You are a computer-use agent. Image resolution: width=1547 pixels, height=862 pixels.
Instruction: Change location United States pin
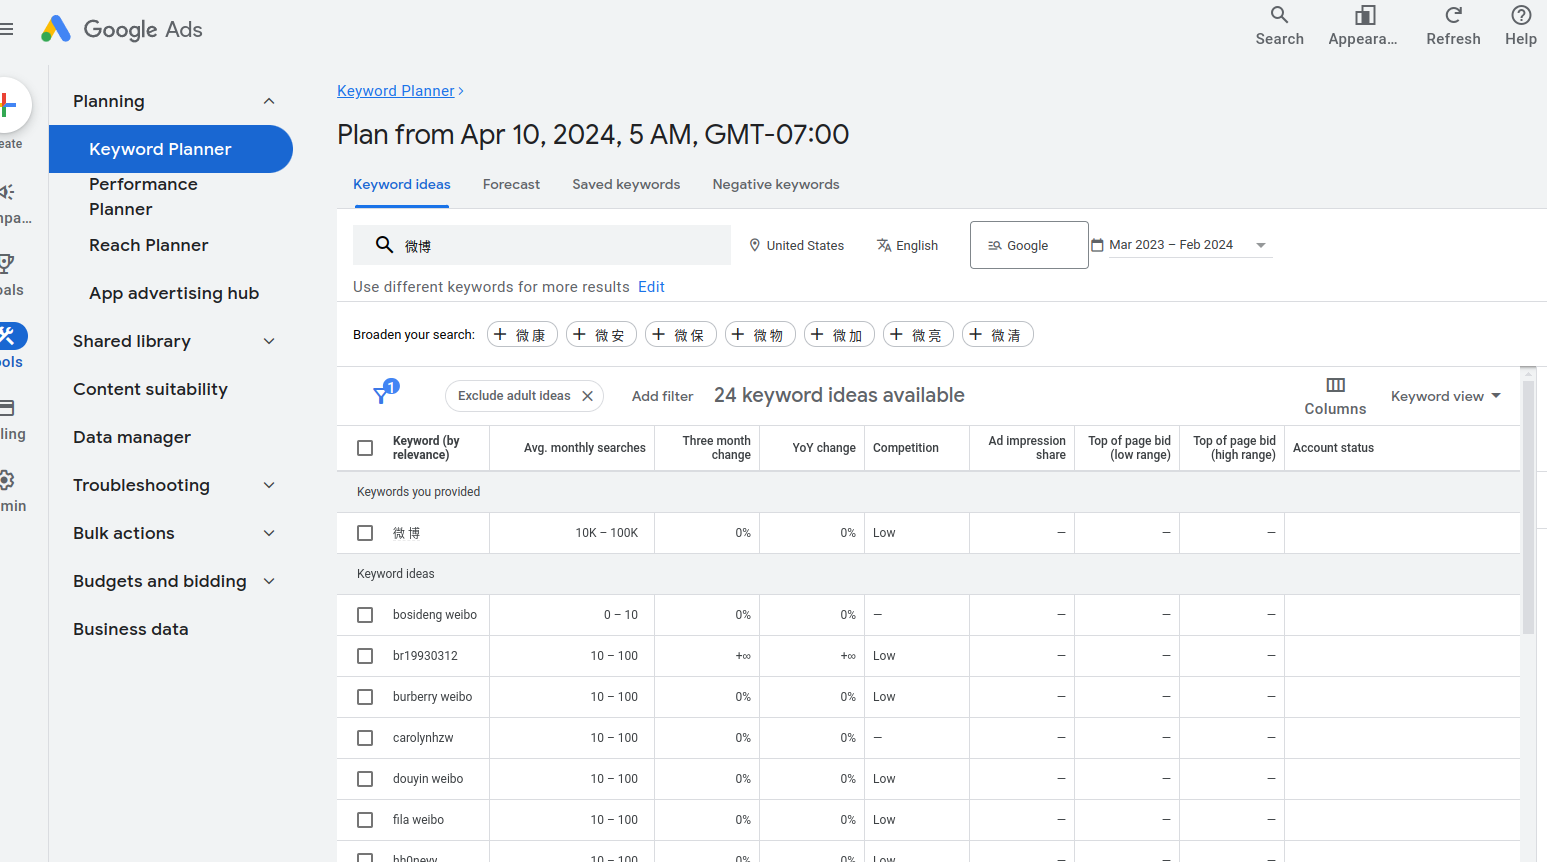[x=796, y=245]
